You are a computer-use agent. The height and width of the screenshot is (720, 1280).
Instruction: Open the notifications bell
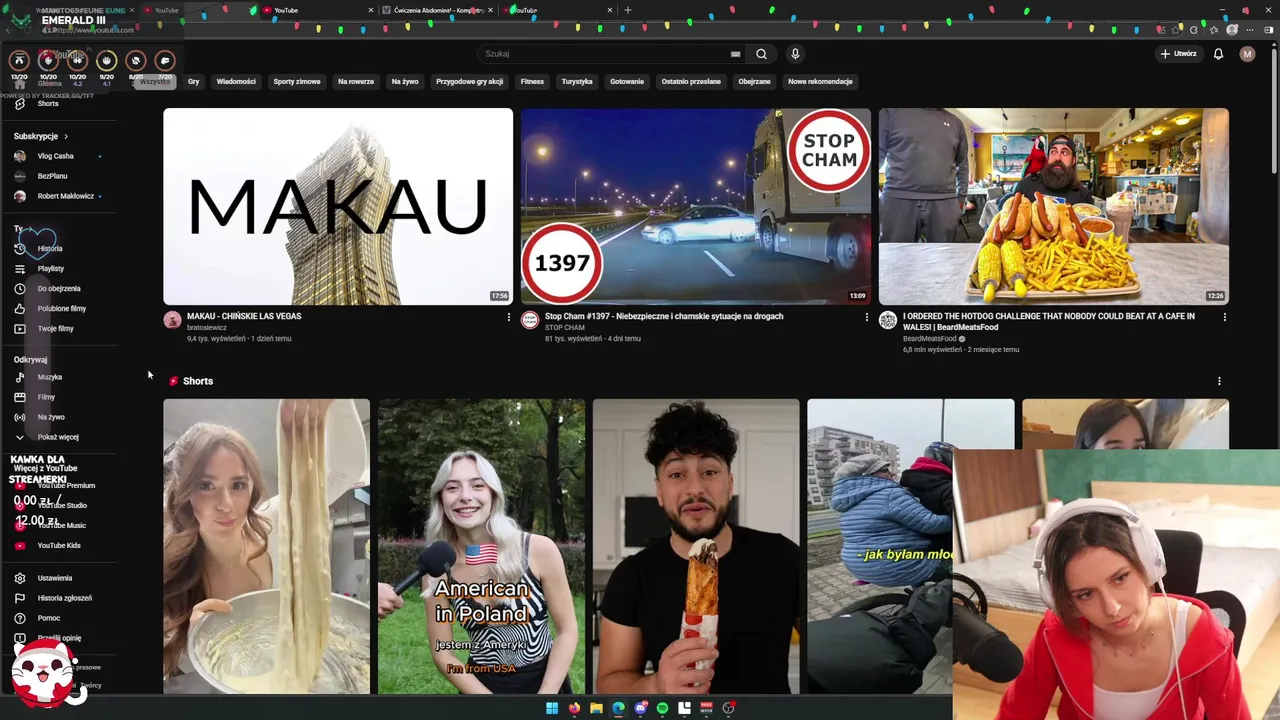click(1218, 54)
